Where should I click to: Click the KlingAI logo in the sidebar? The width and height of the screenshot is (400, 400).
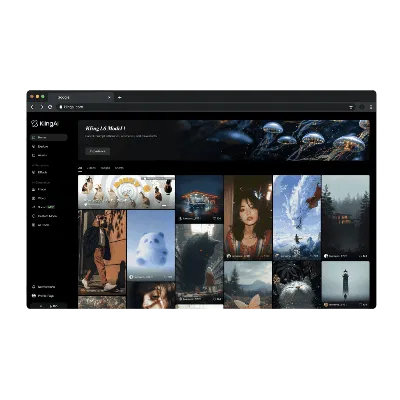(x=45, y=124)
